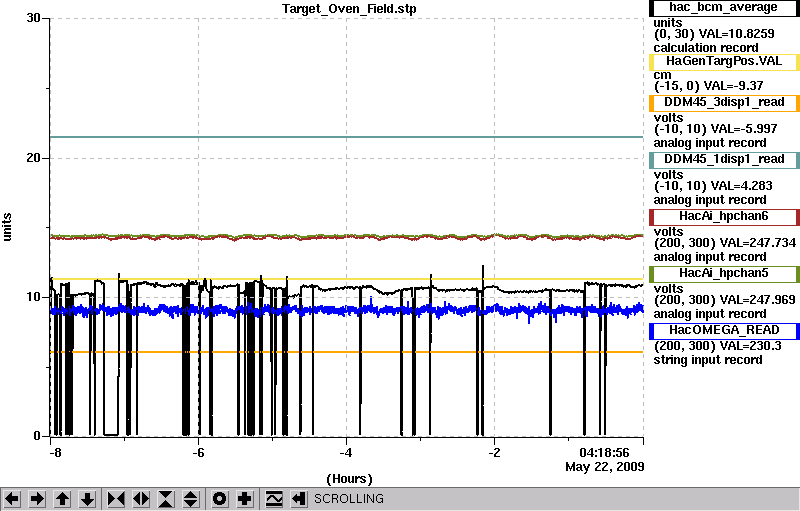This screenshot has width=800, height=511.
Task: Click the circle auto-scale toolbar icon
Action: point(219,499)
